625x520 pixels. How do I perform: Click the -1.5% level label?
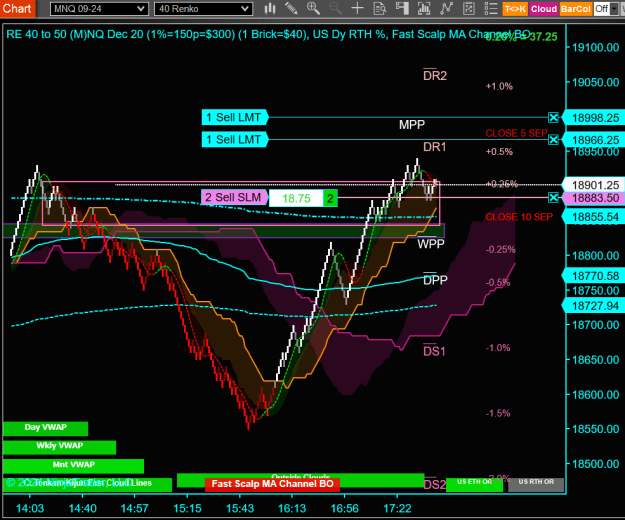[x=498, y=413]
